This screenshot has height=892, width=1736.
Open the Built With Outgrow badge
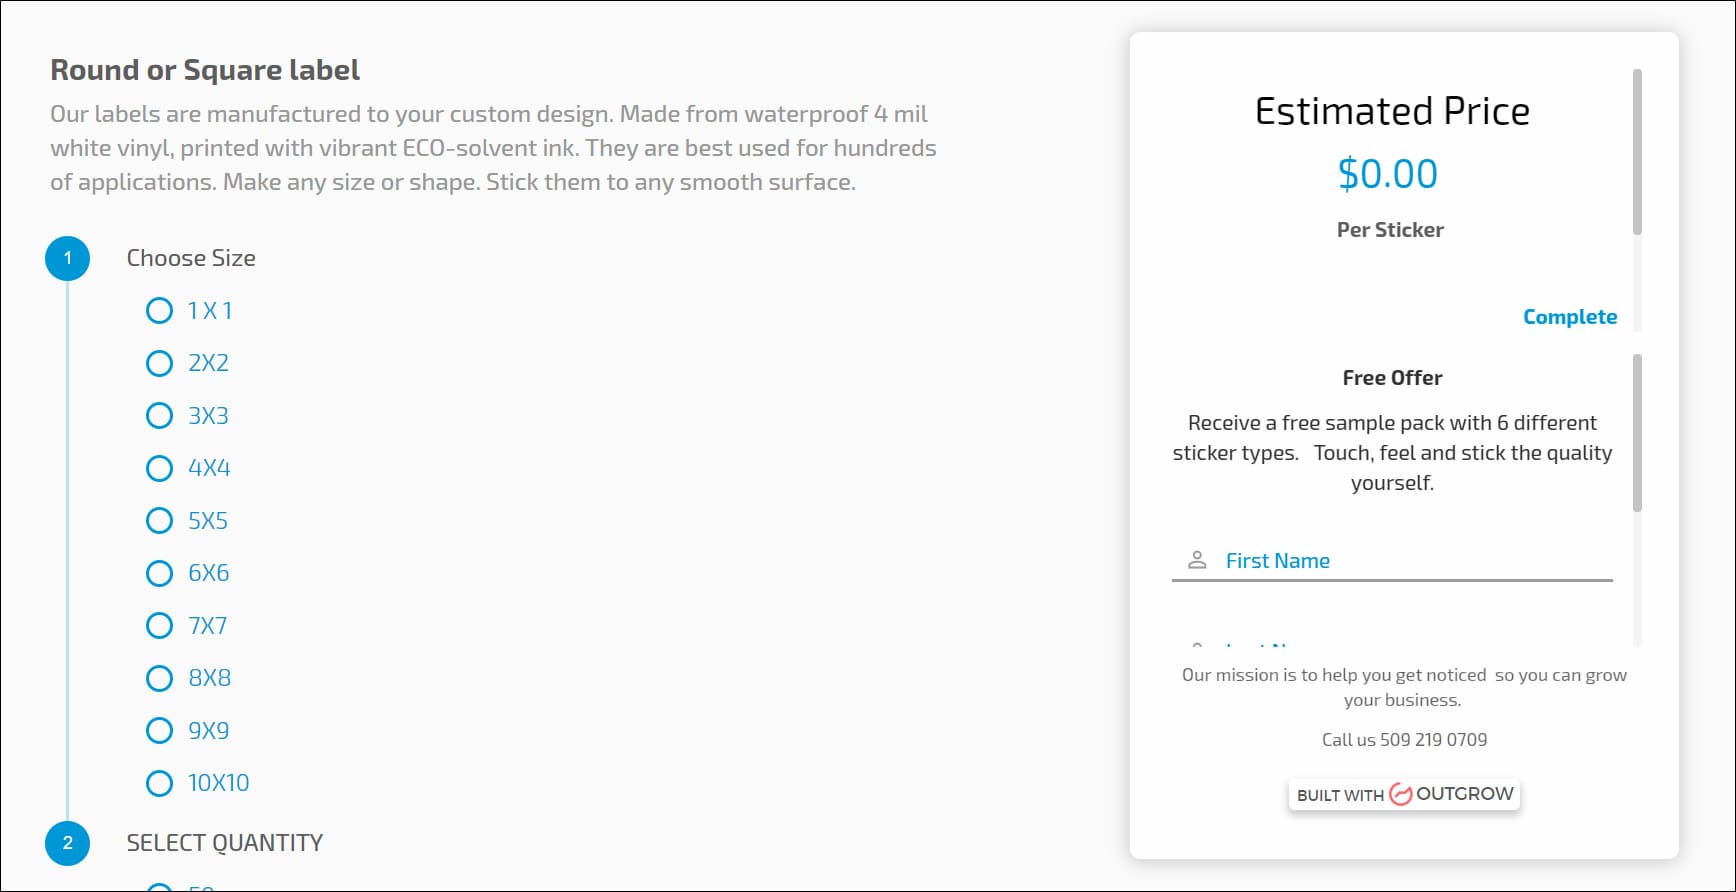click(x=1404, y=795)
